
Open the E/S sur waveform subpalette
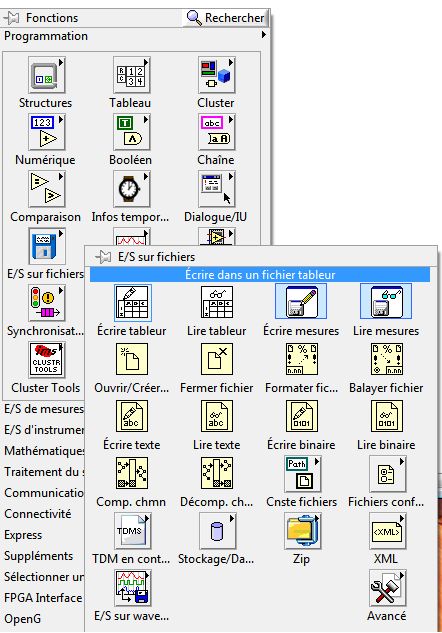coord(132,588)
